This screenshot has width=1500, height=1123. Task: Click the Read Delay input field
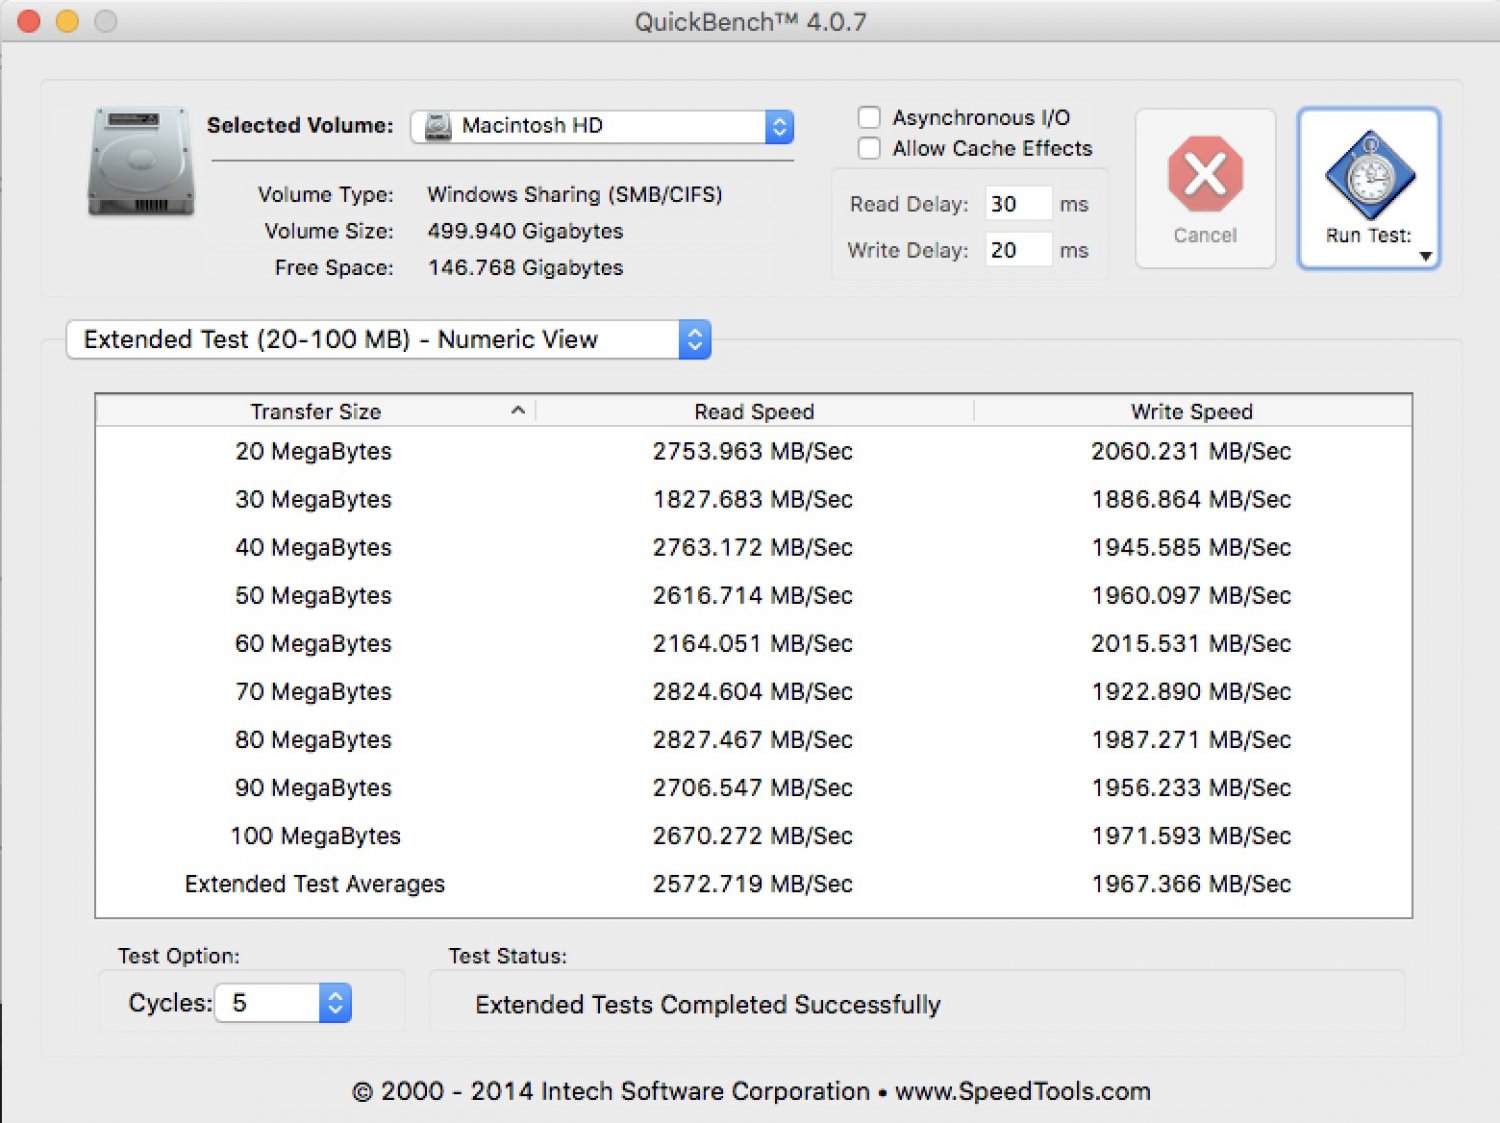click(1018, 204)
